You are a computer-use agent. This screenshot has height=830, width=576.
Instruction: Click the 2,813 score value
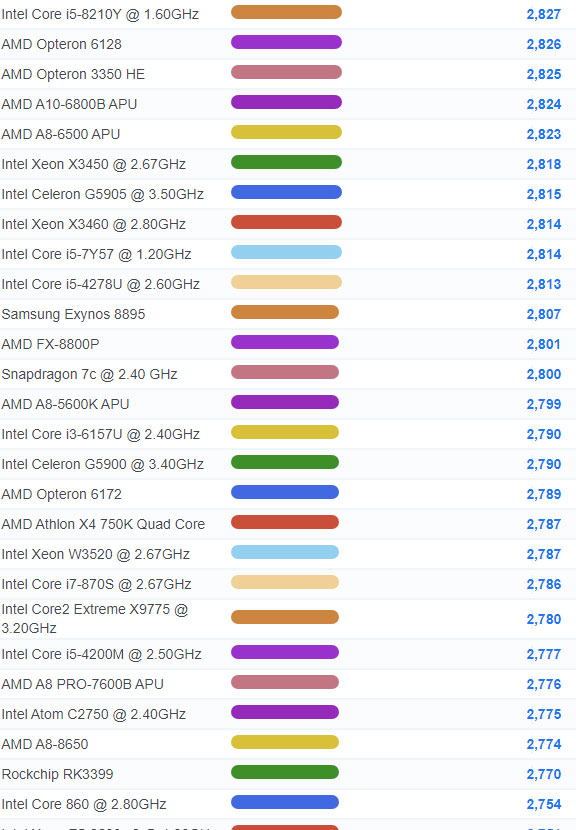[544, 284]
